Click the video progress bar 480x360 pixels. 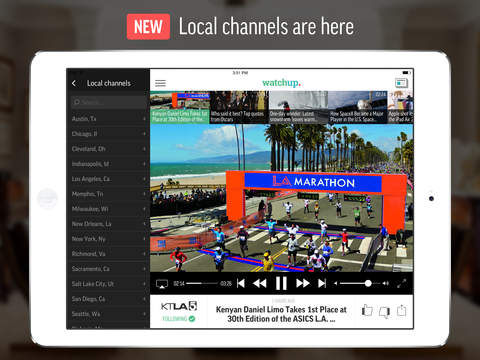202,283
